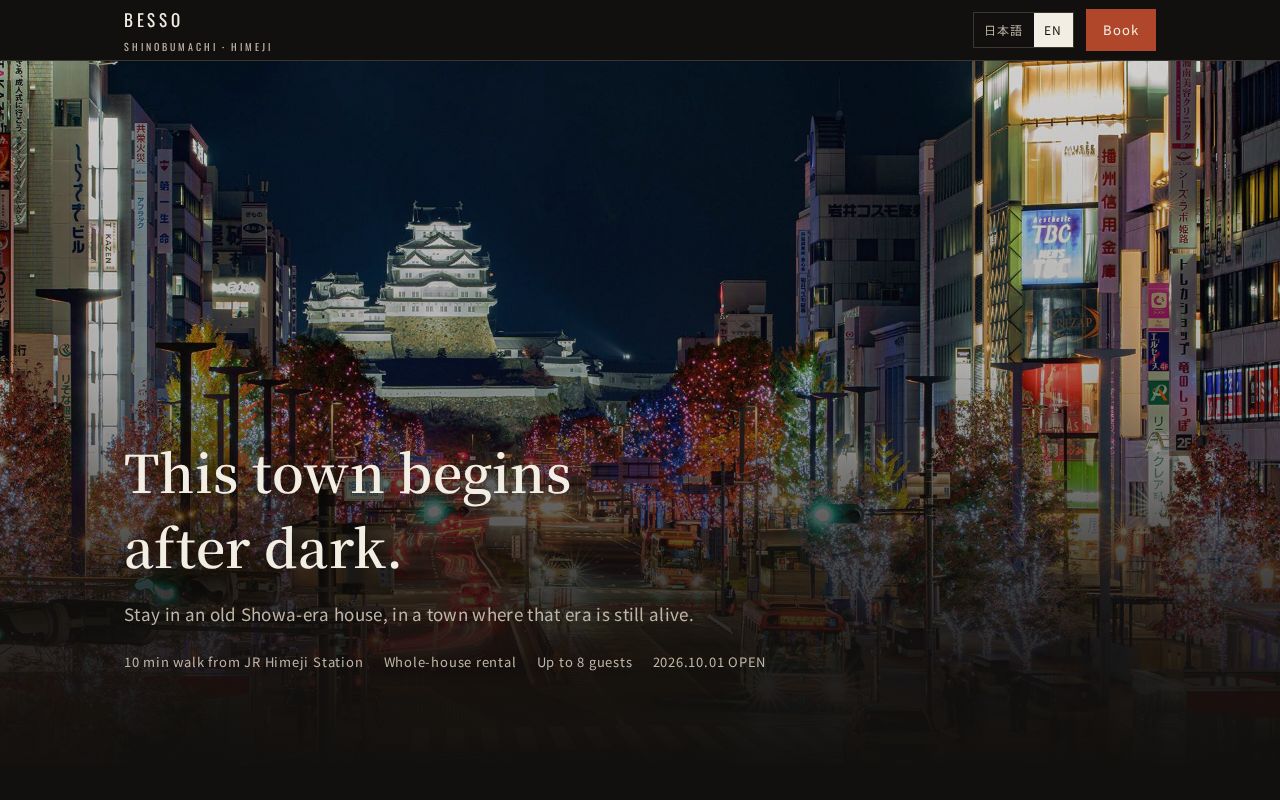The width and height of the screenshot is (1280, 800).
Task: Open booking with the Book button
Action: click(1121, 30)
